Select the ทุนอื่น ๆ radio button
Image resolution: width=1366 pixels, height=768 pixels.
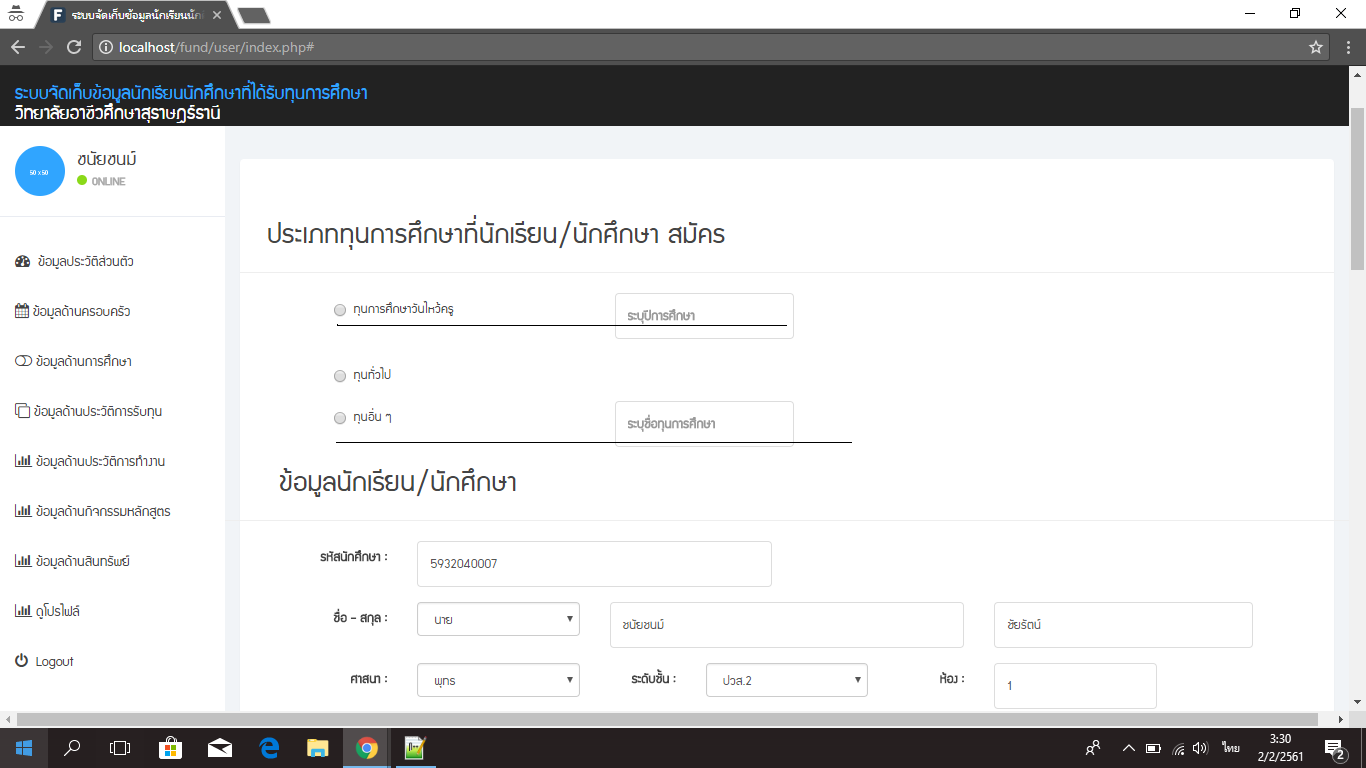click(x=340, y=418)
